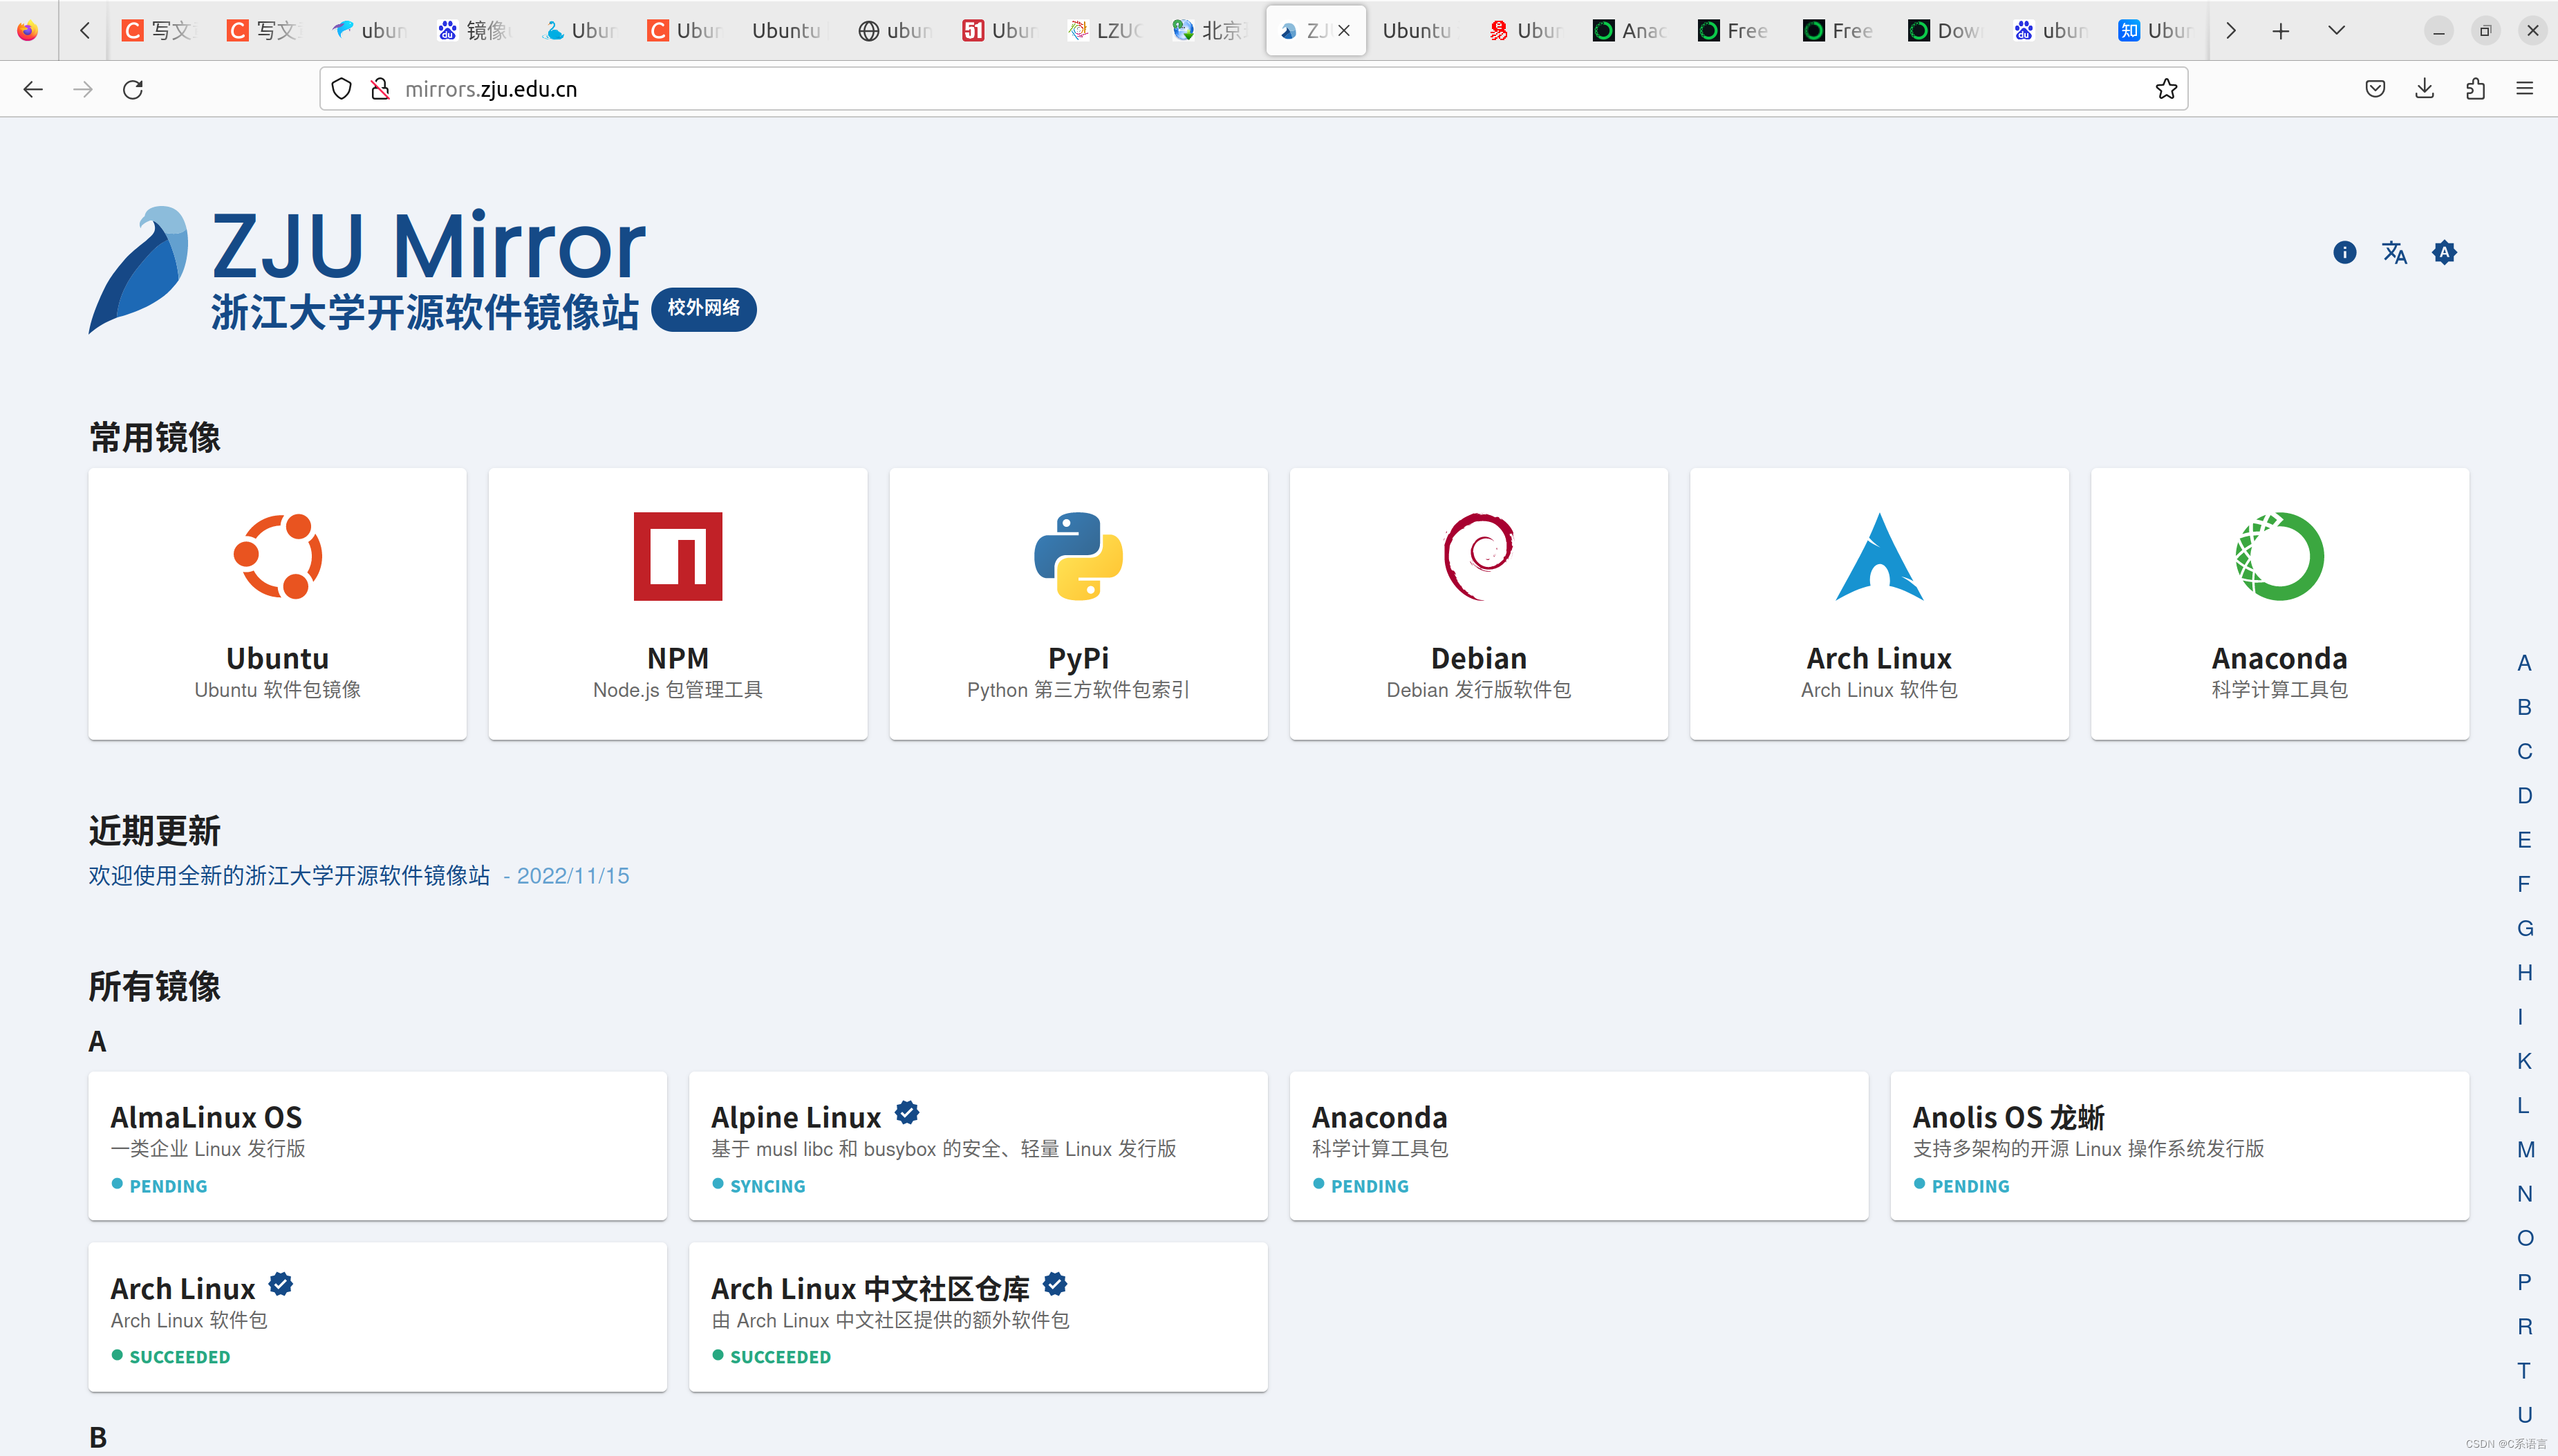Click the 所有镜像 section heading

click(154, 986)
